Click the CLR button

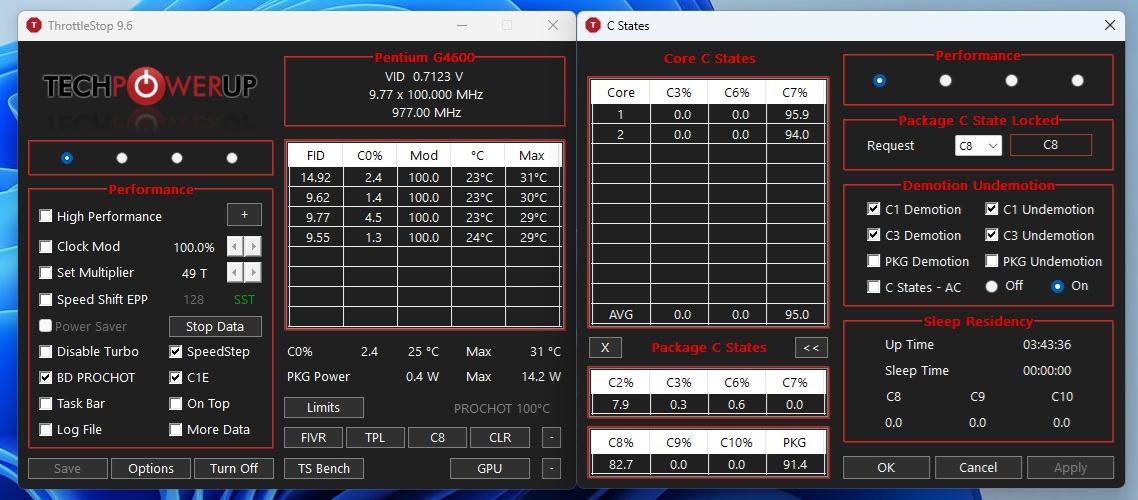click(500, 438)
